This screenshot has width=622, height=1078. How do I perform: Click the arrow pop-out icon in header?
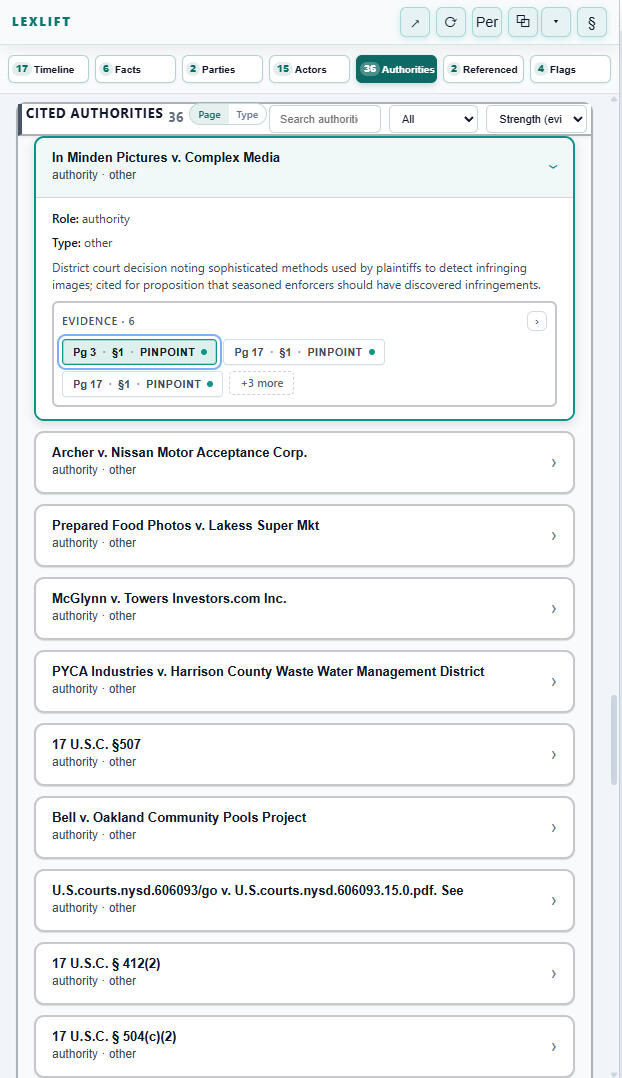click(415, 22)
